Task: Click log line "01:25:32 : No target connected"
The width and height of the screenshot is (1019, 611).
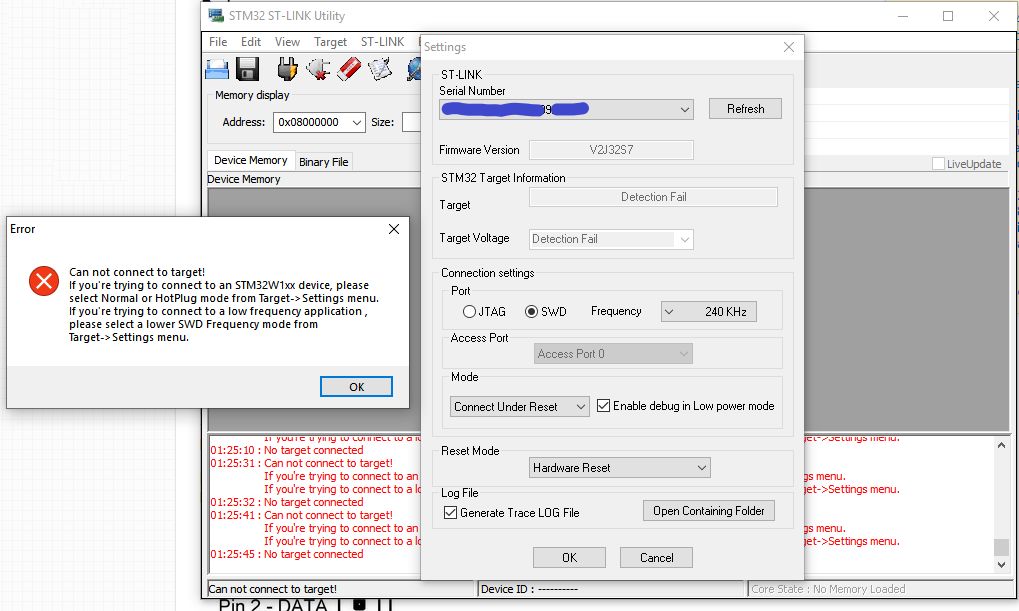Action: (x=287, y=502)
